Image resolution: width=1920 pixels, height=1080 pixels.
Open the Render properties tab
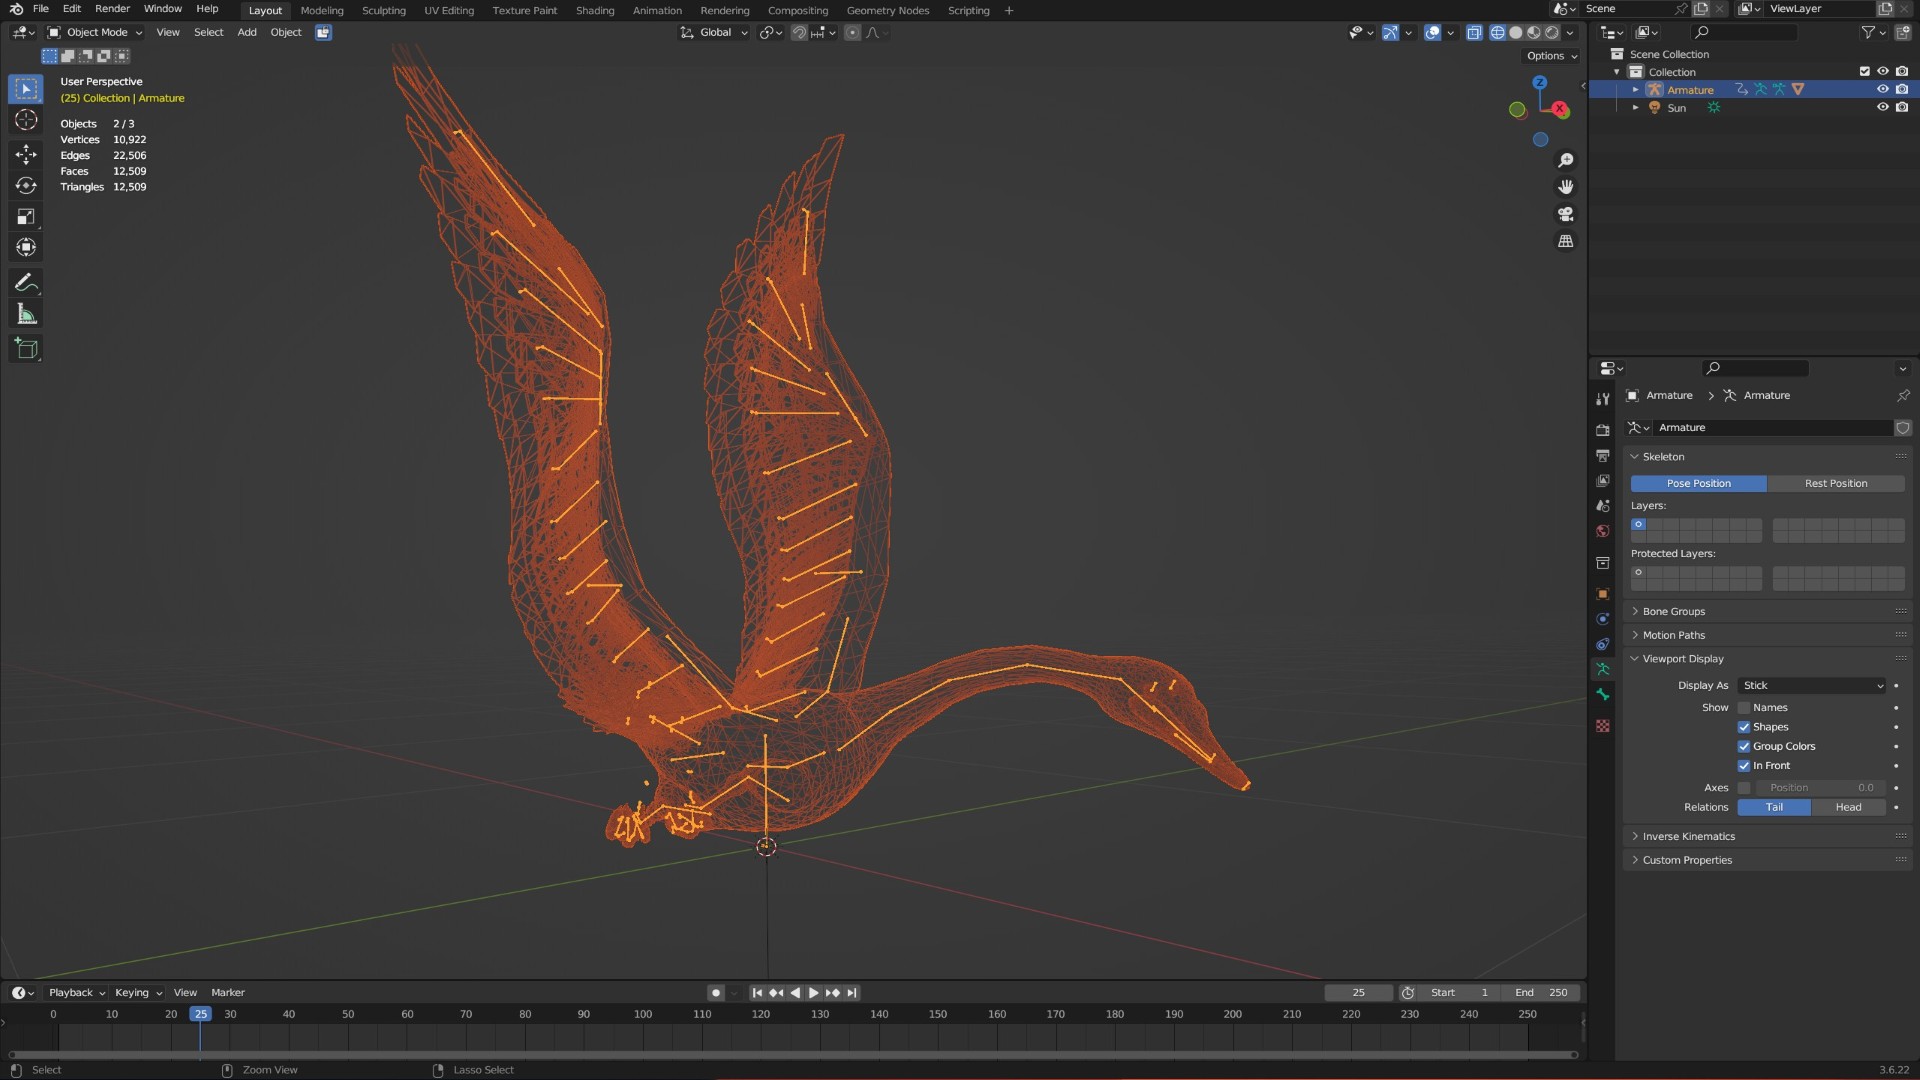1603,430
